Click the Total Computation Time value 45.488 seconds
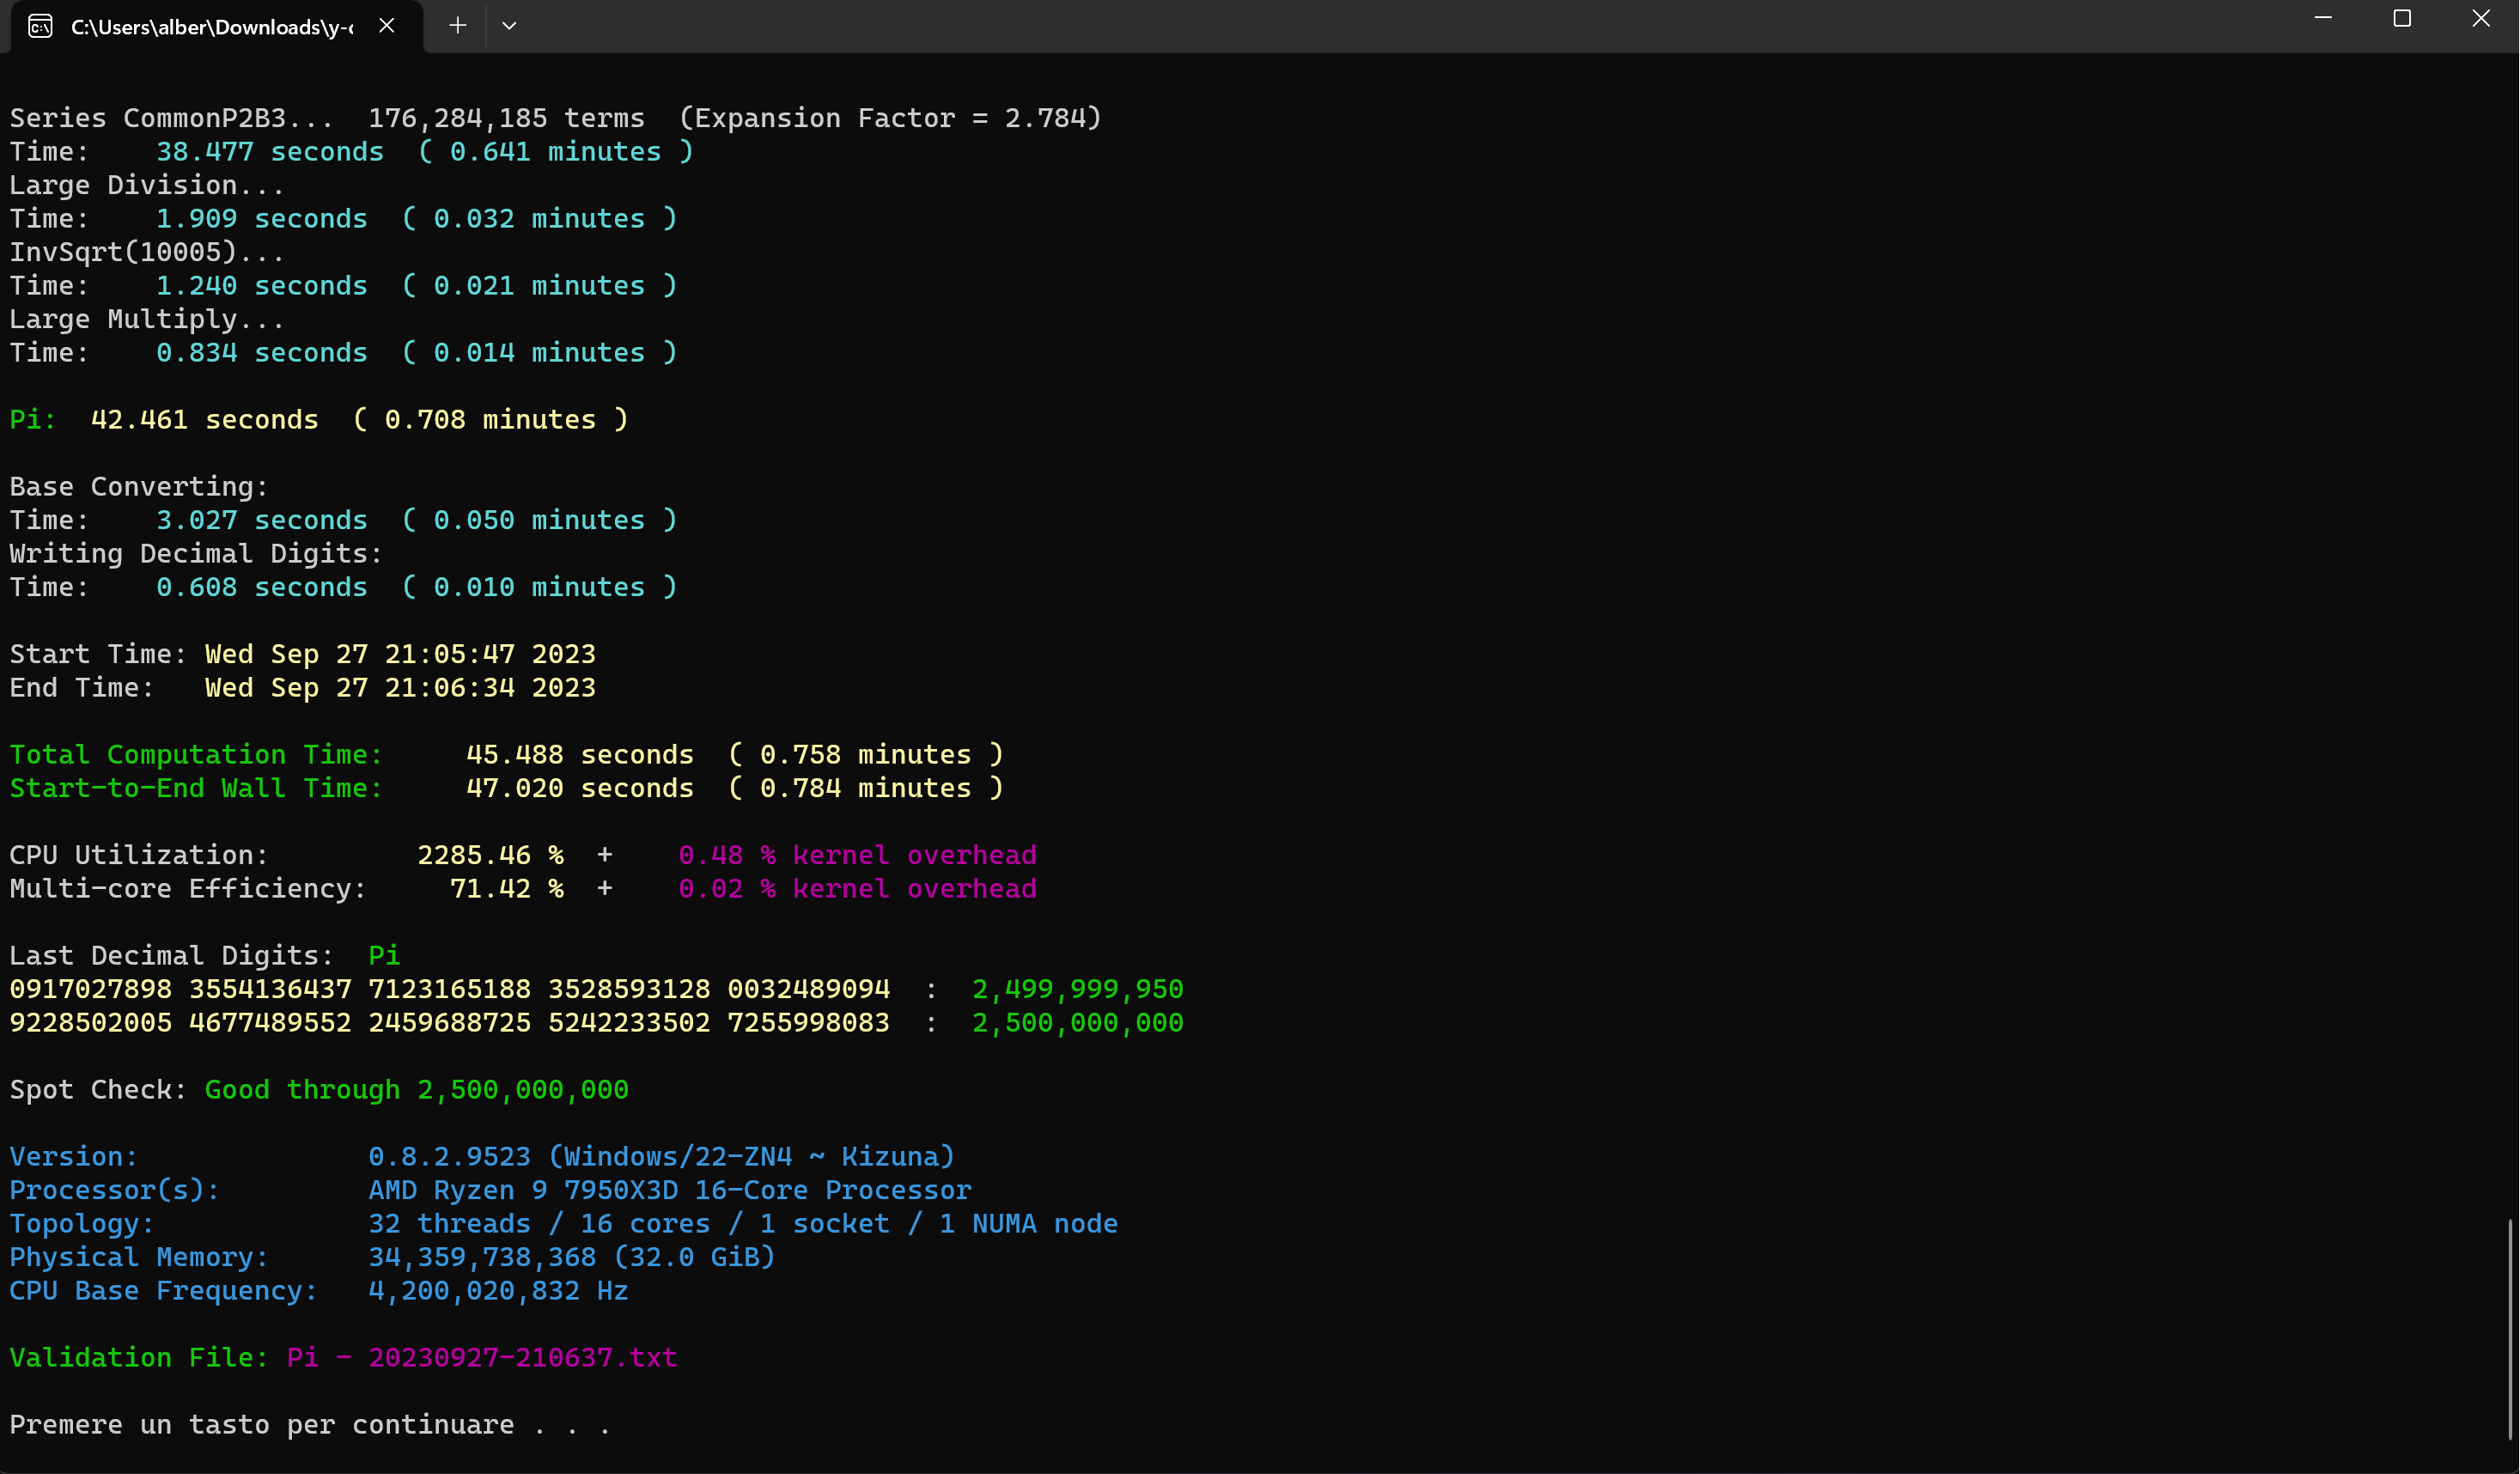Viewport: 2520px width, 1474px height. tap(579, 754)
